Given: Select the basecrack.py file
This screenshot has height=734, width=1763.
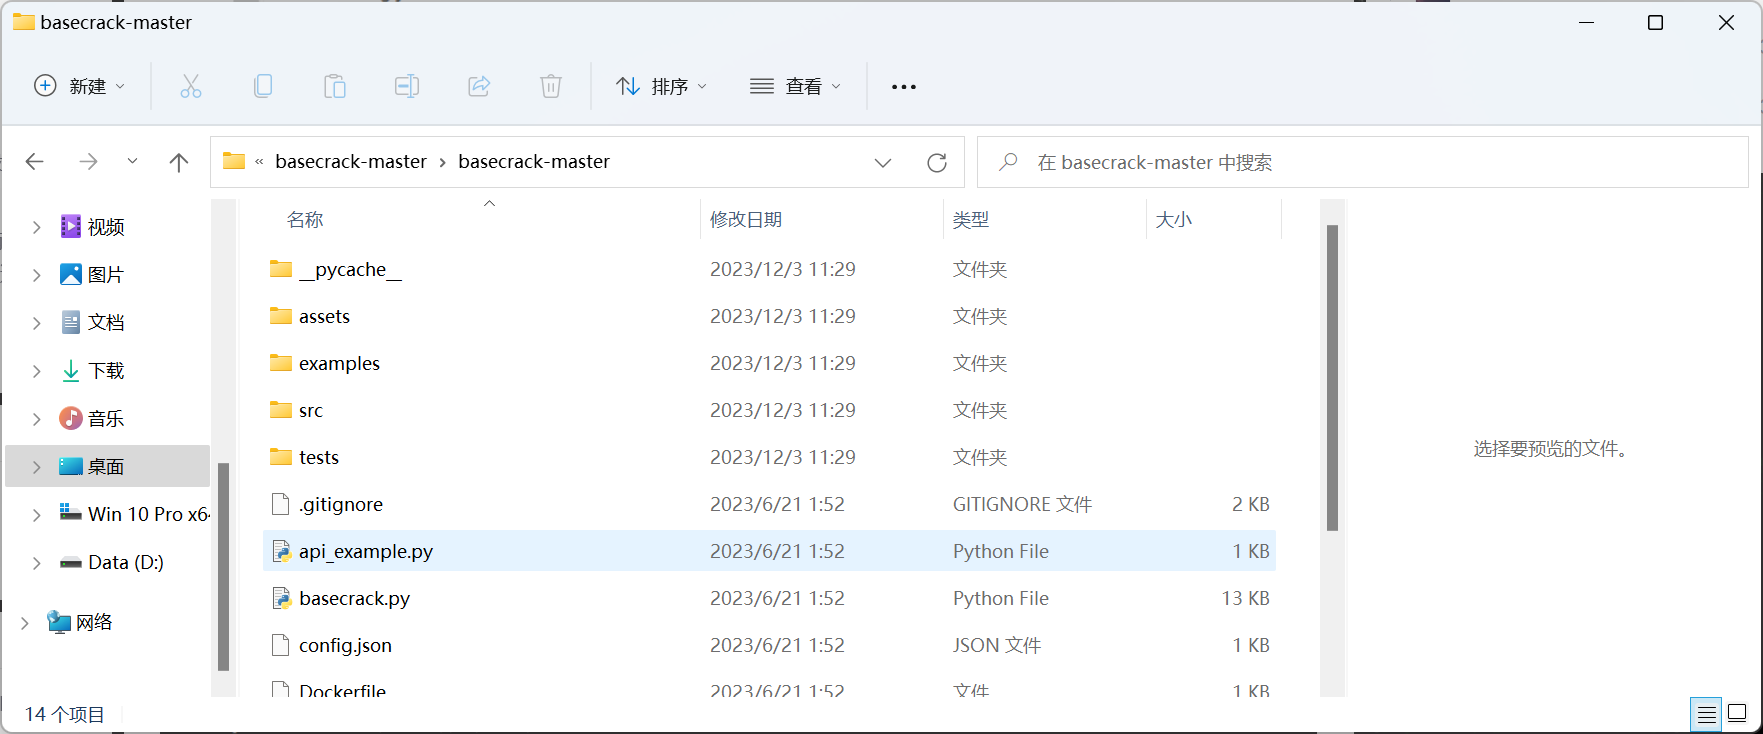Looking at the screenshot, I should (x=355, y=599).
